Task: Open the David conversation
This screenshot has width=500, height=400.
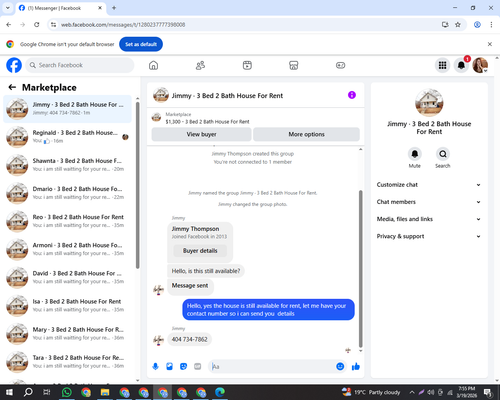Action: pos(67,277)
